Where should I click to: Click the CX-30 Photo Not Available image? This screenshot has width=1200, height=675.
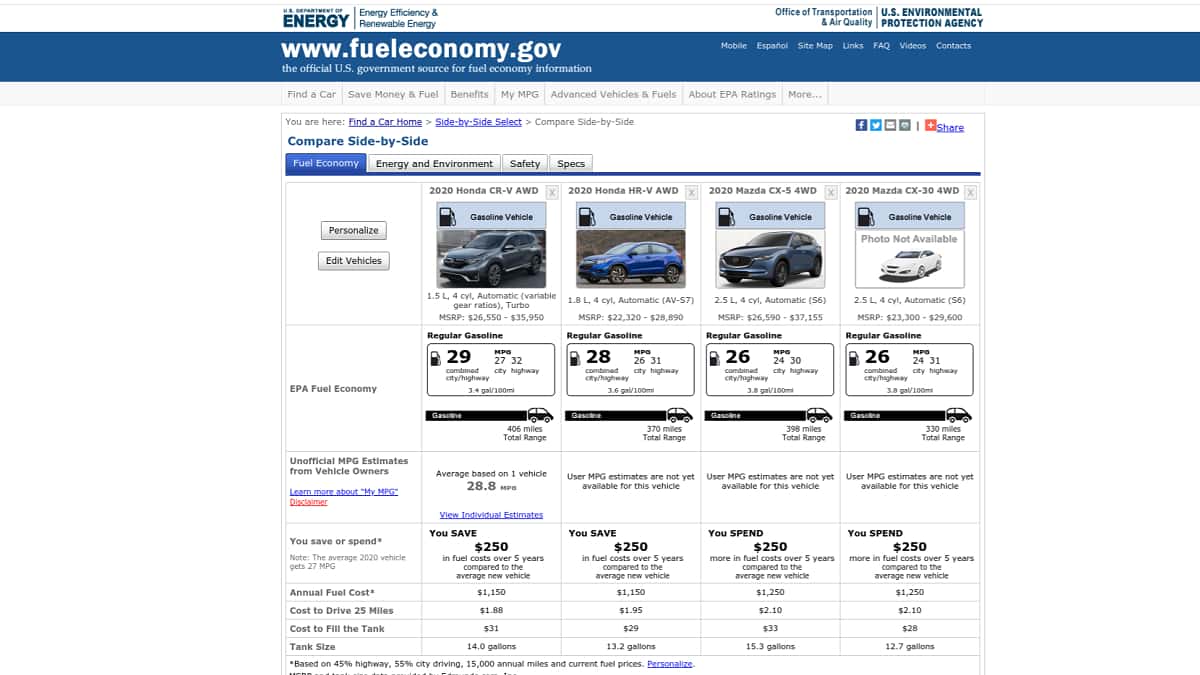(x=910, y=259)
